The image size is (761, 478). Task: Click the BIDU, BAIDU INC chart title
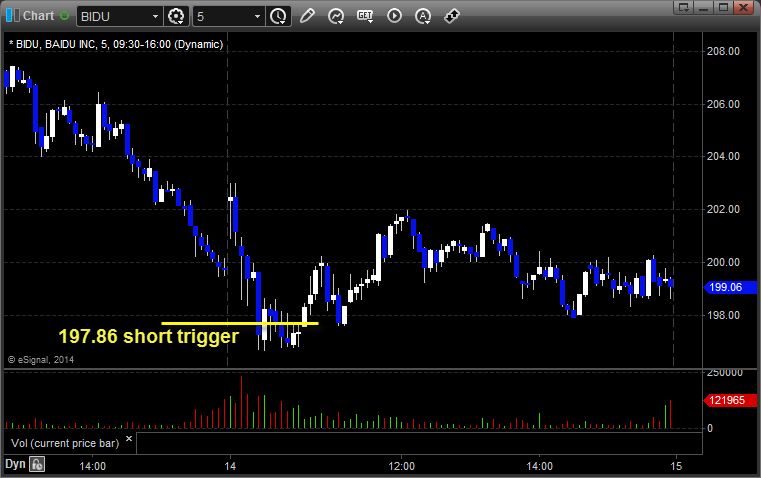(116, 44)
